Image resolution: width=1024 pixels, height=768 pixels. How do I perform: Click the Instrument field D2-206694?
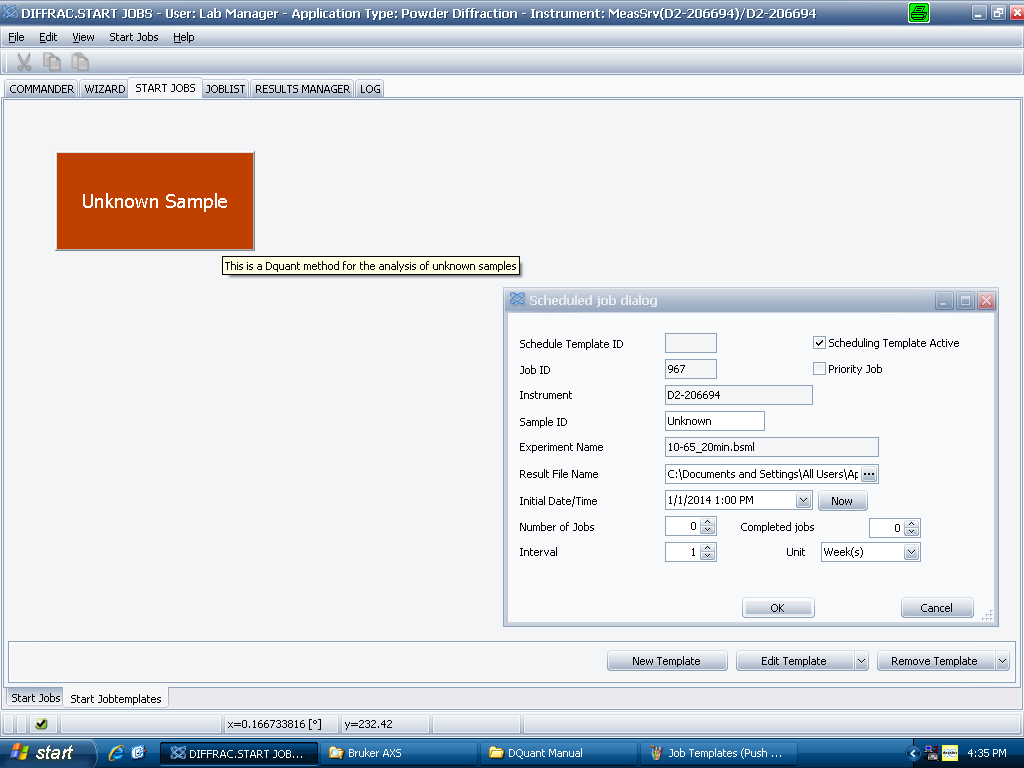coord(739,395)
